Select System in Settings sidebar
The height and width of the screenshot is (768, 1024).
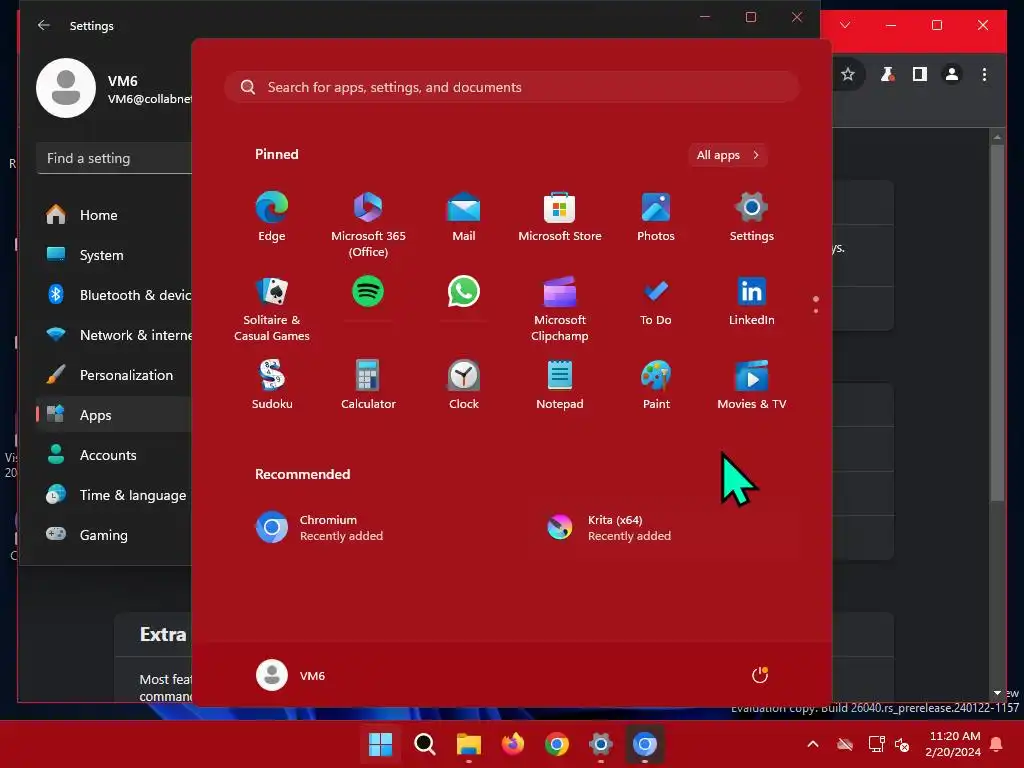click(x=114, y=255)
